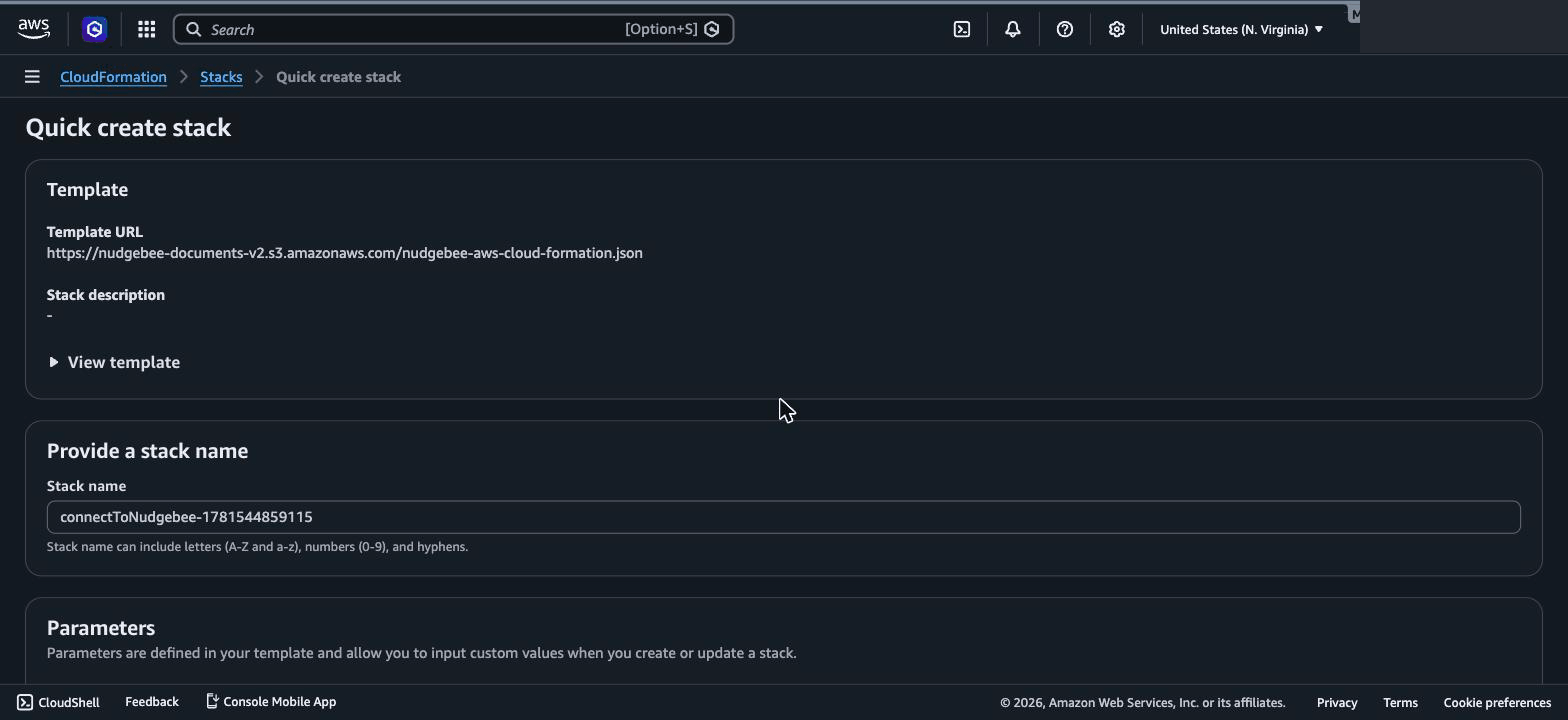Image resolution: width=1568 pixels, height=720 pixels.
Task: Open CloudShell in footer
Action: pyautogui.click(x=58, y=702)
